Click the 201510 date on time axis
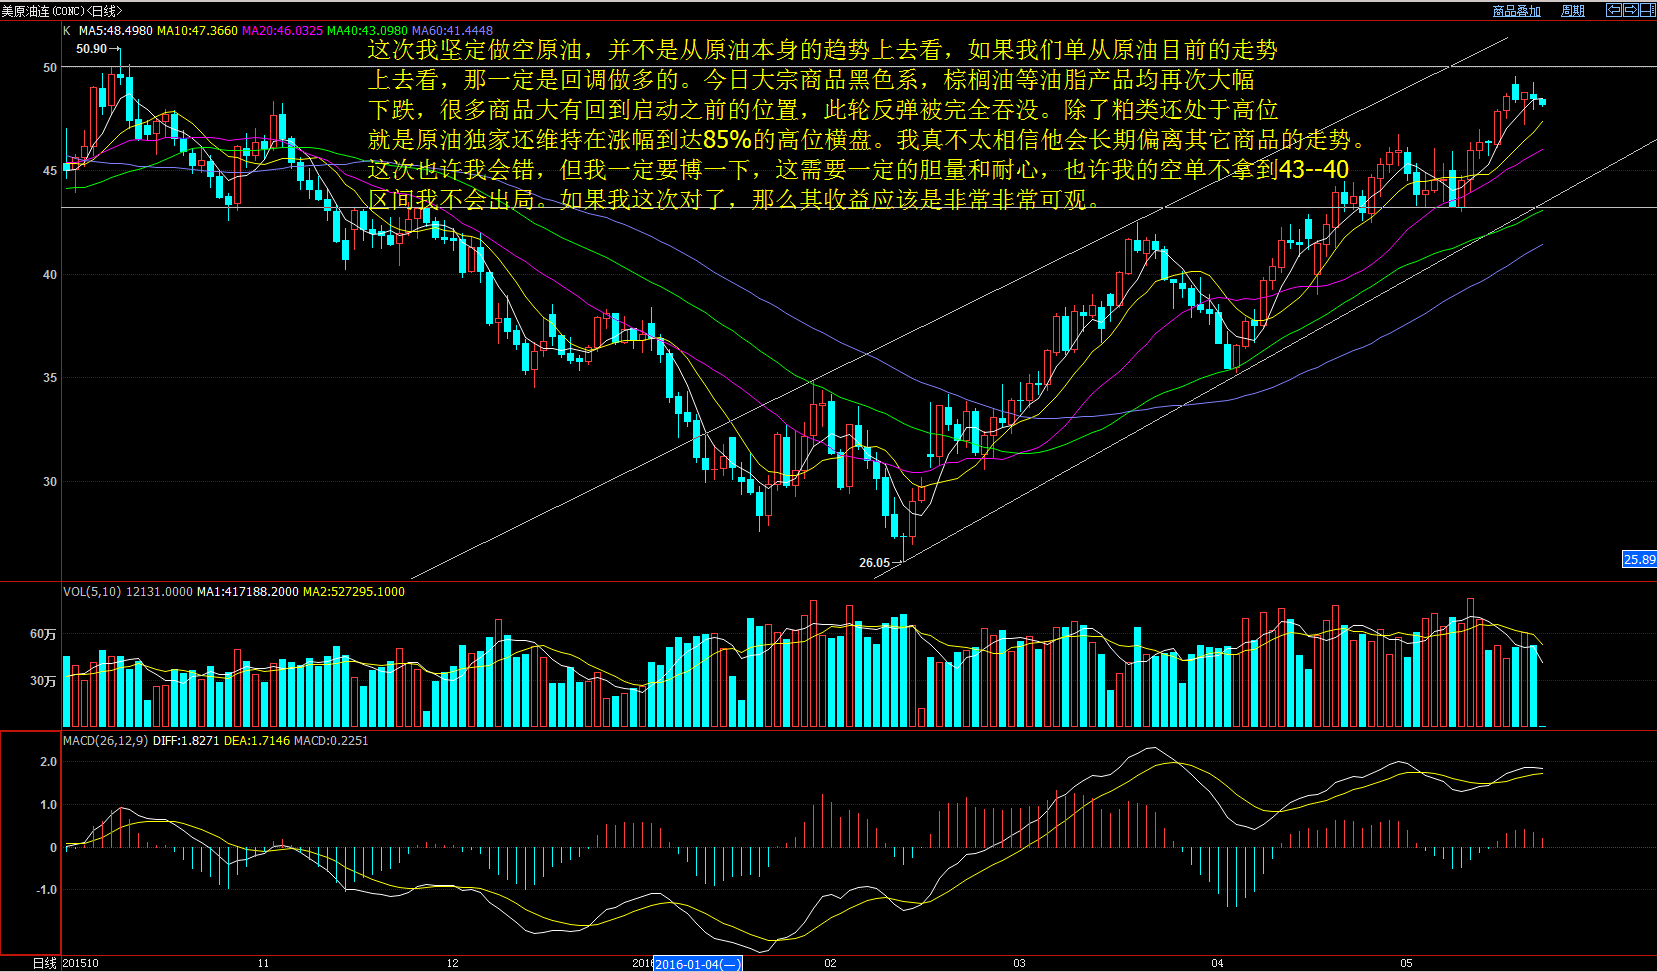 tap(80, 964)
